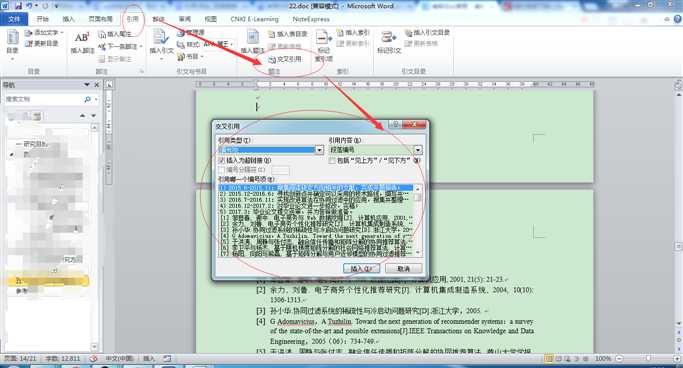Switch to the 开始 ribbon tab
The height and width of the screenshot is (368, 683).
42,19
